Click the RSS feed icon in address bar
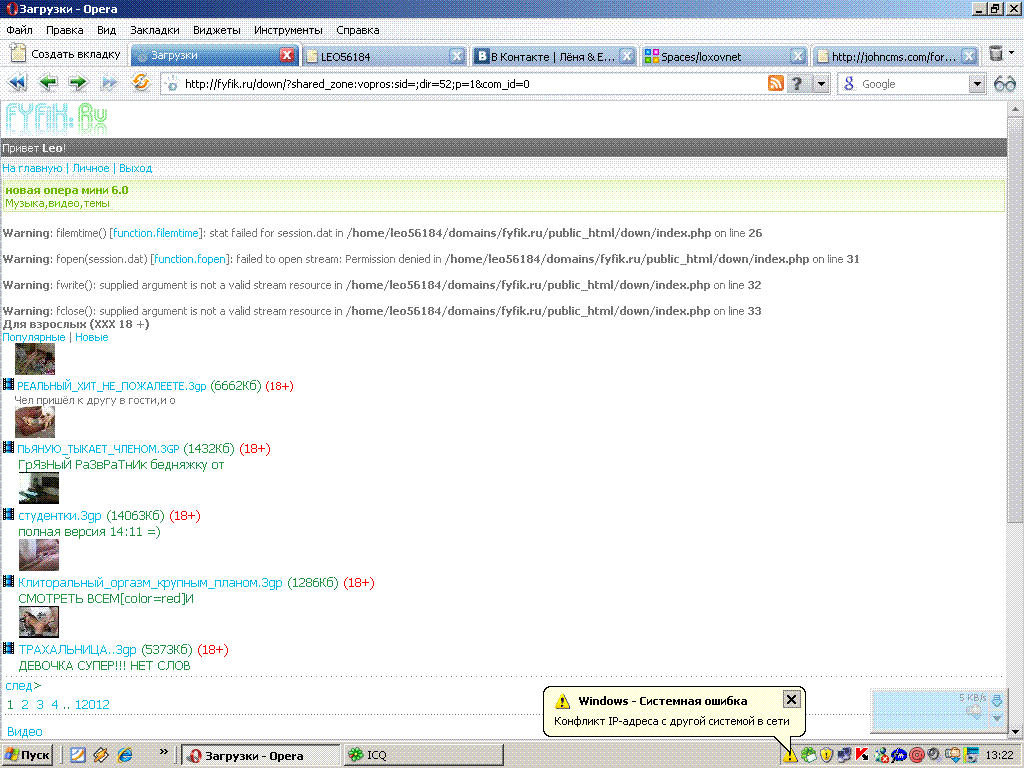The height and width of the screenshot is (768, 1024). (x=775, y=84)
